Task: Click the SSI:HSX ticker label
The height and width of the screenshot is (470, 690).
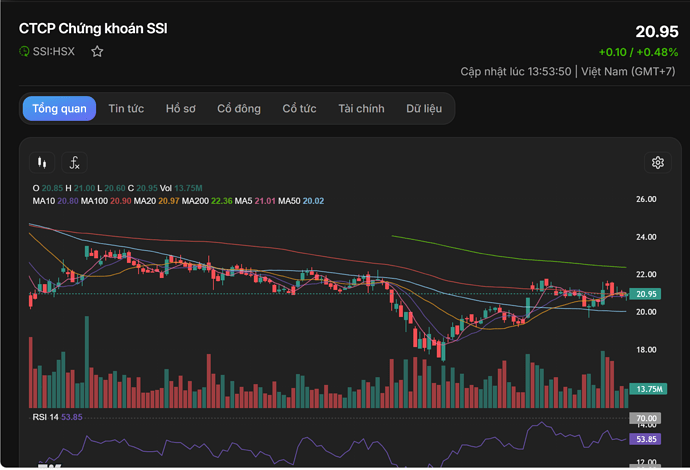Action: (54, 51)
